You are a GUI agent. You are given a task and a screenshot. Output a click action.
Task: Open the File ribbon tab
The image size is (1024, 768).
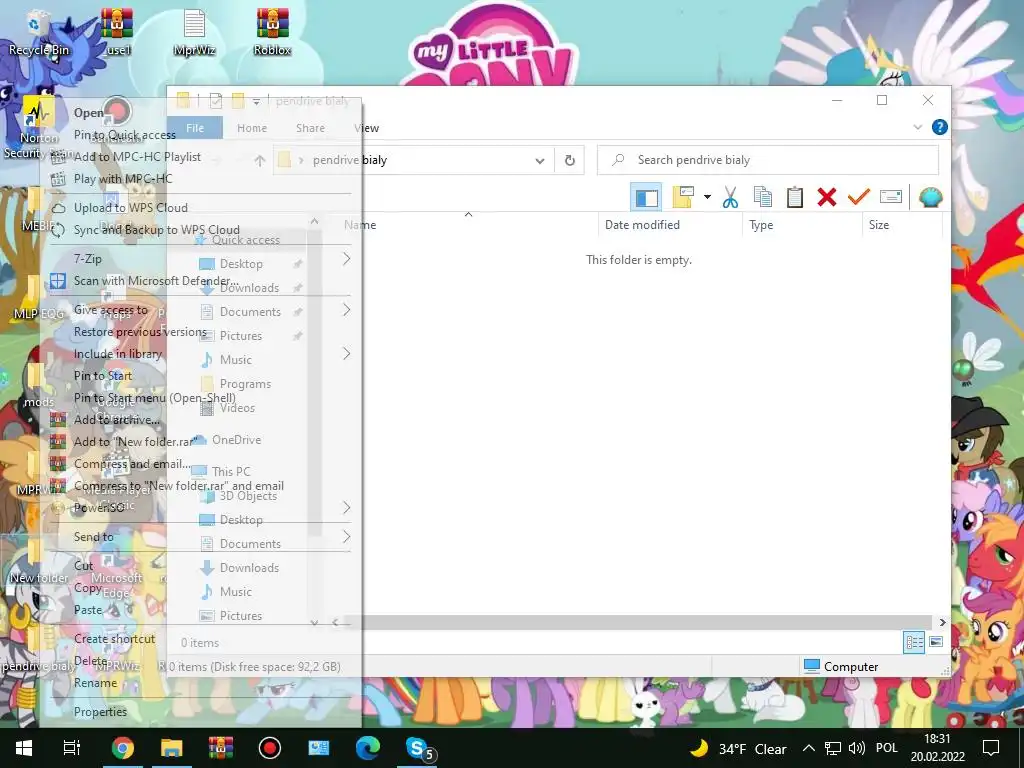(x=195, y=128)
